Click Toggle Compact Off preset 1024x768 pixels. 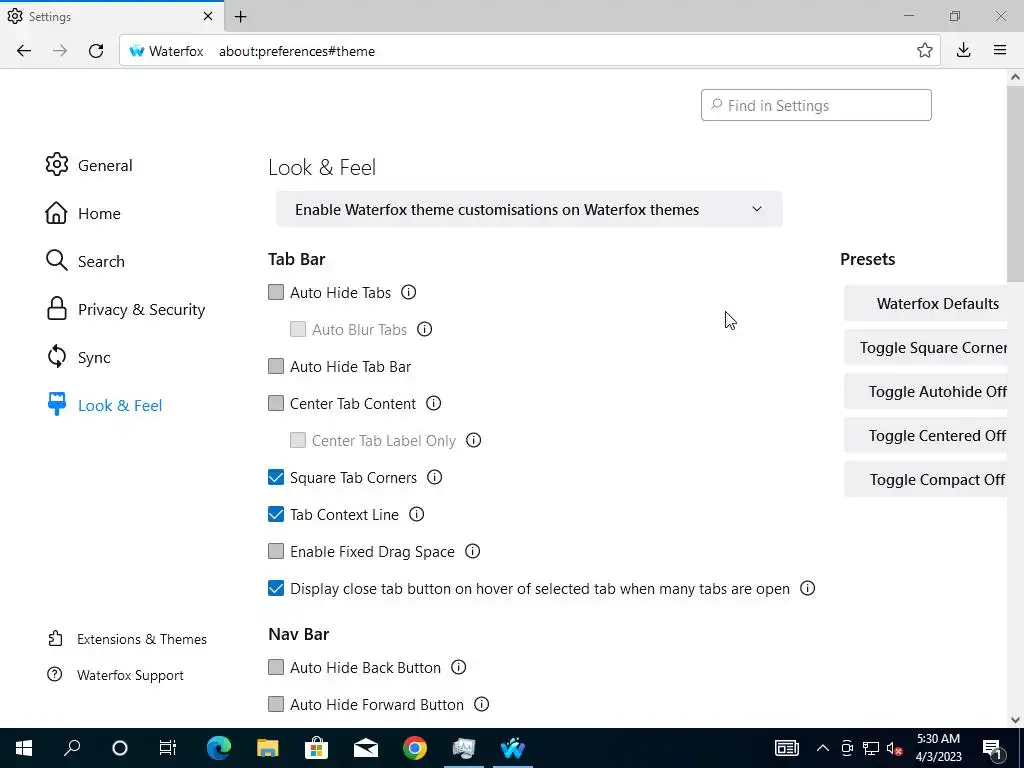click(926, 479)
